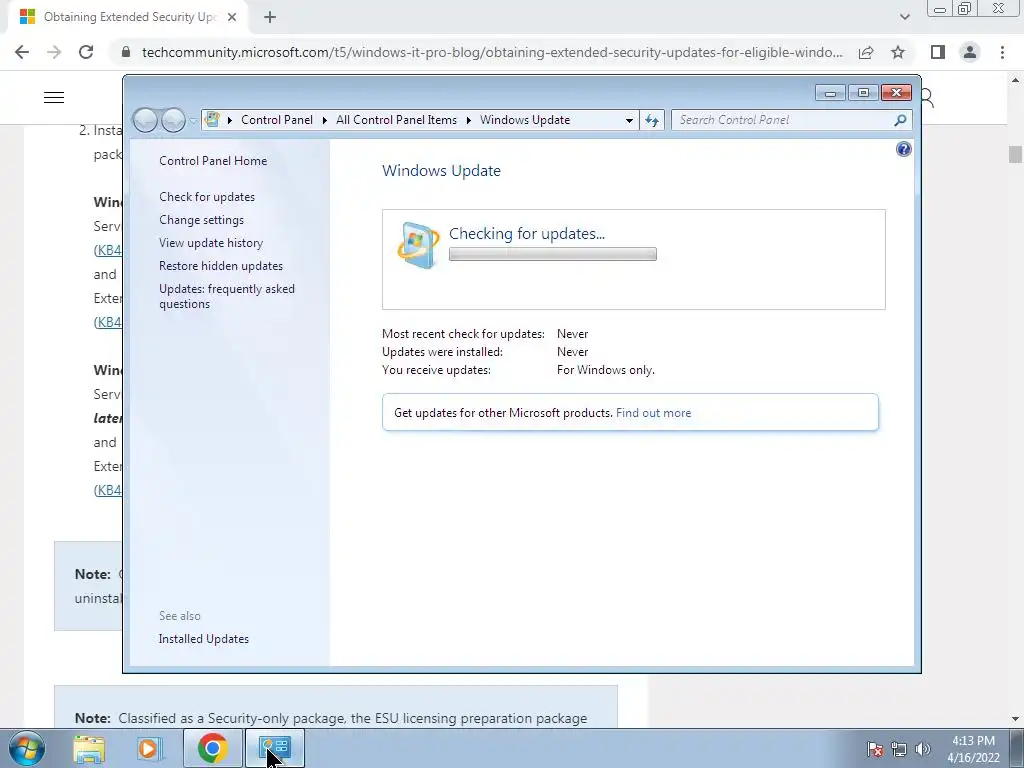1024x768 pixels.
Task: Expand arrow after All Control Panel Items
Action: [468, 120]
